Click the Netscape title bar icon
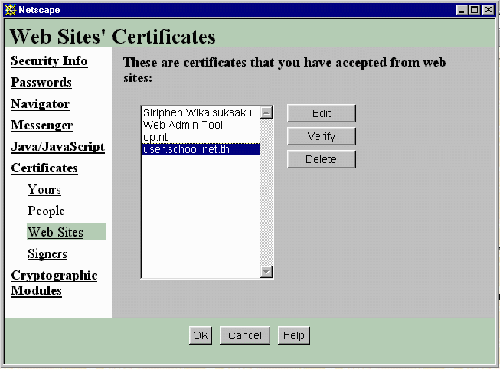Image resolution: width=500 pixels, height=369 pixels. pos(10,10)
